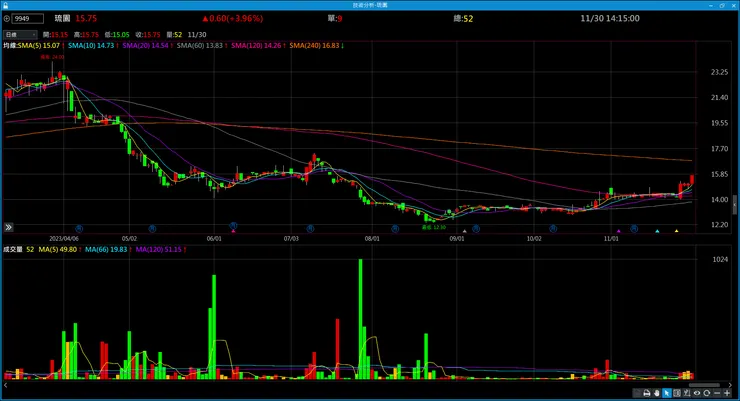Click the 1024 volume axis label
The width and height of the screenshot is (740, 401).
720,259
